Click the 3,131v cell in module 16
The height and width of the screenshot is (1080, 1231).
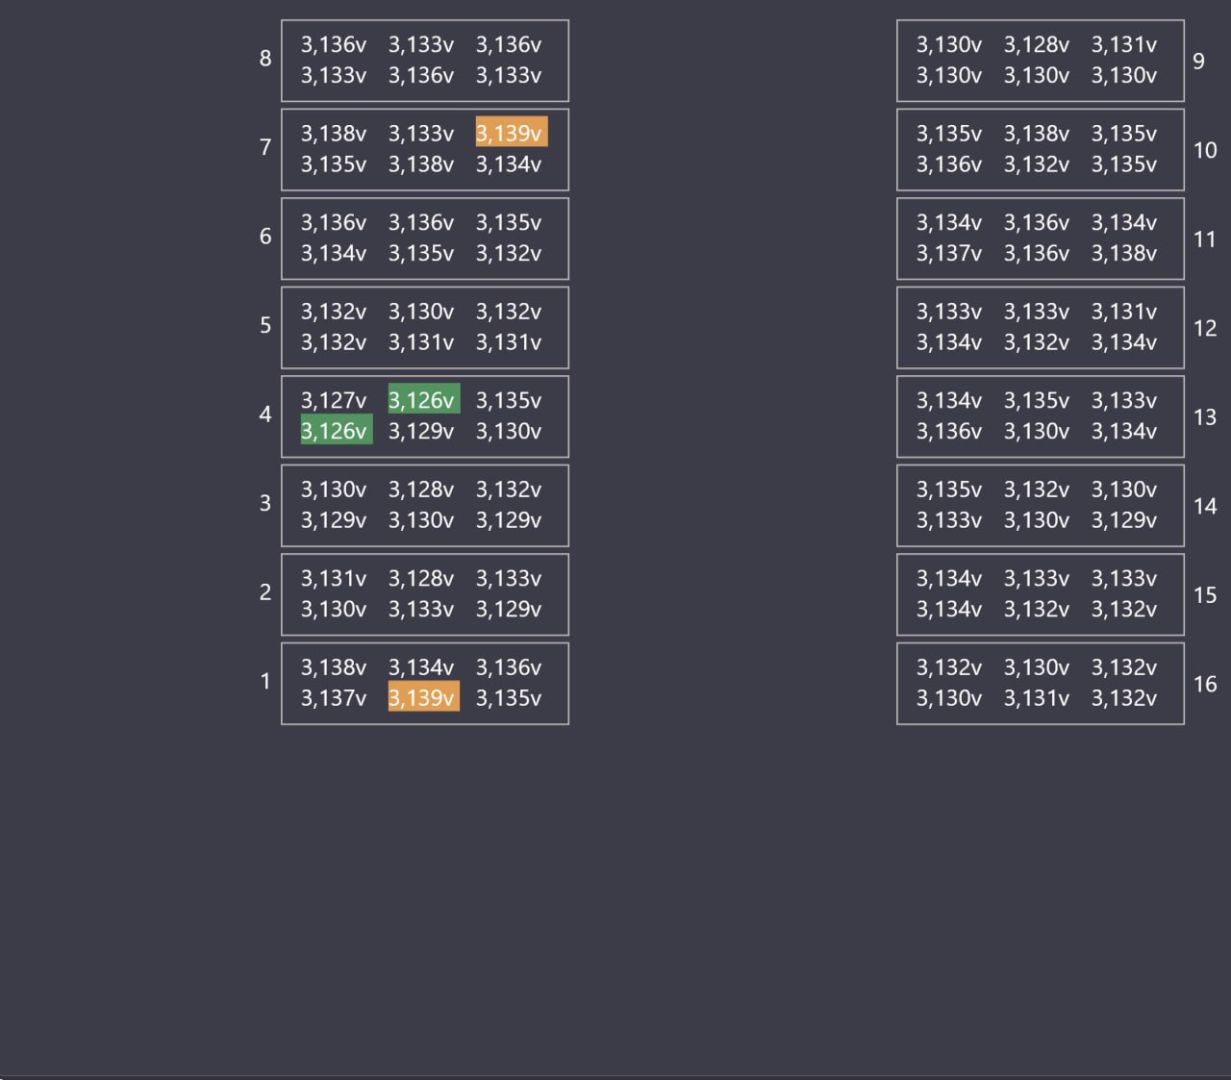[1036, 698]
